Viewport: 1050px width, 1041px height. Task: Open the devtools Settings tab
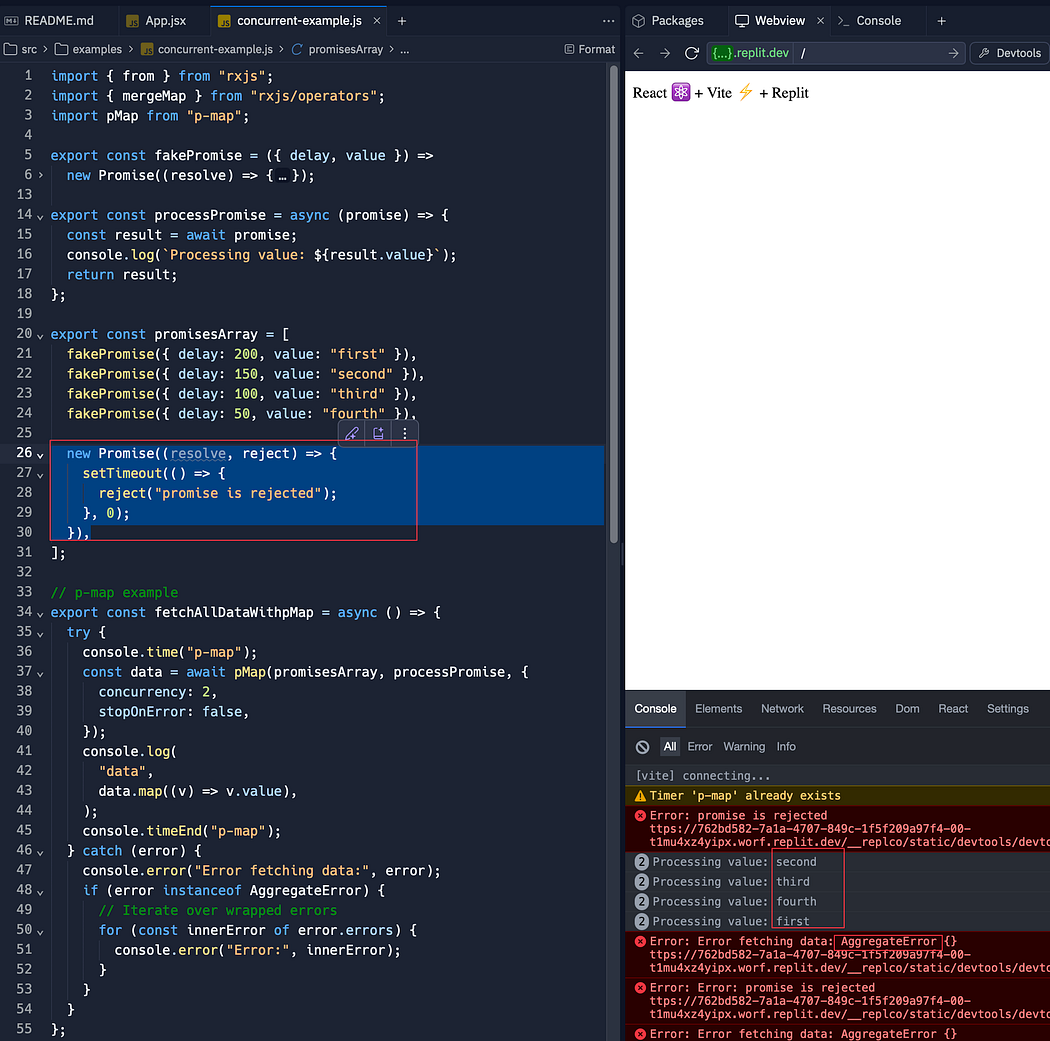click(1007, 708)
